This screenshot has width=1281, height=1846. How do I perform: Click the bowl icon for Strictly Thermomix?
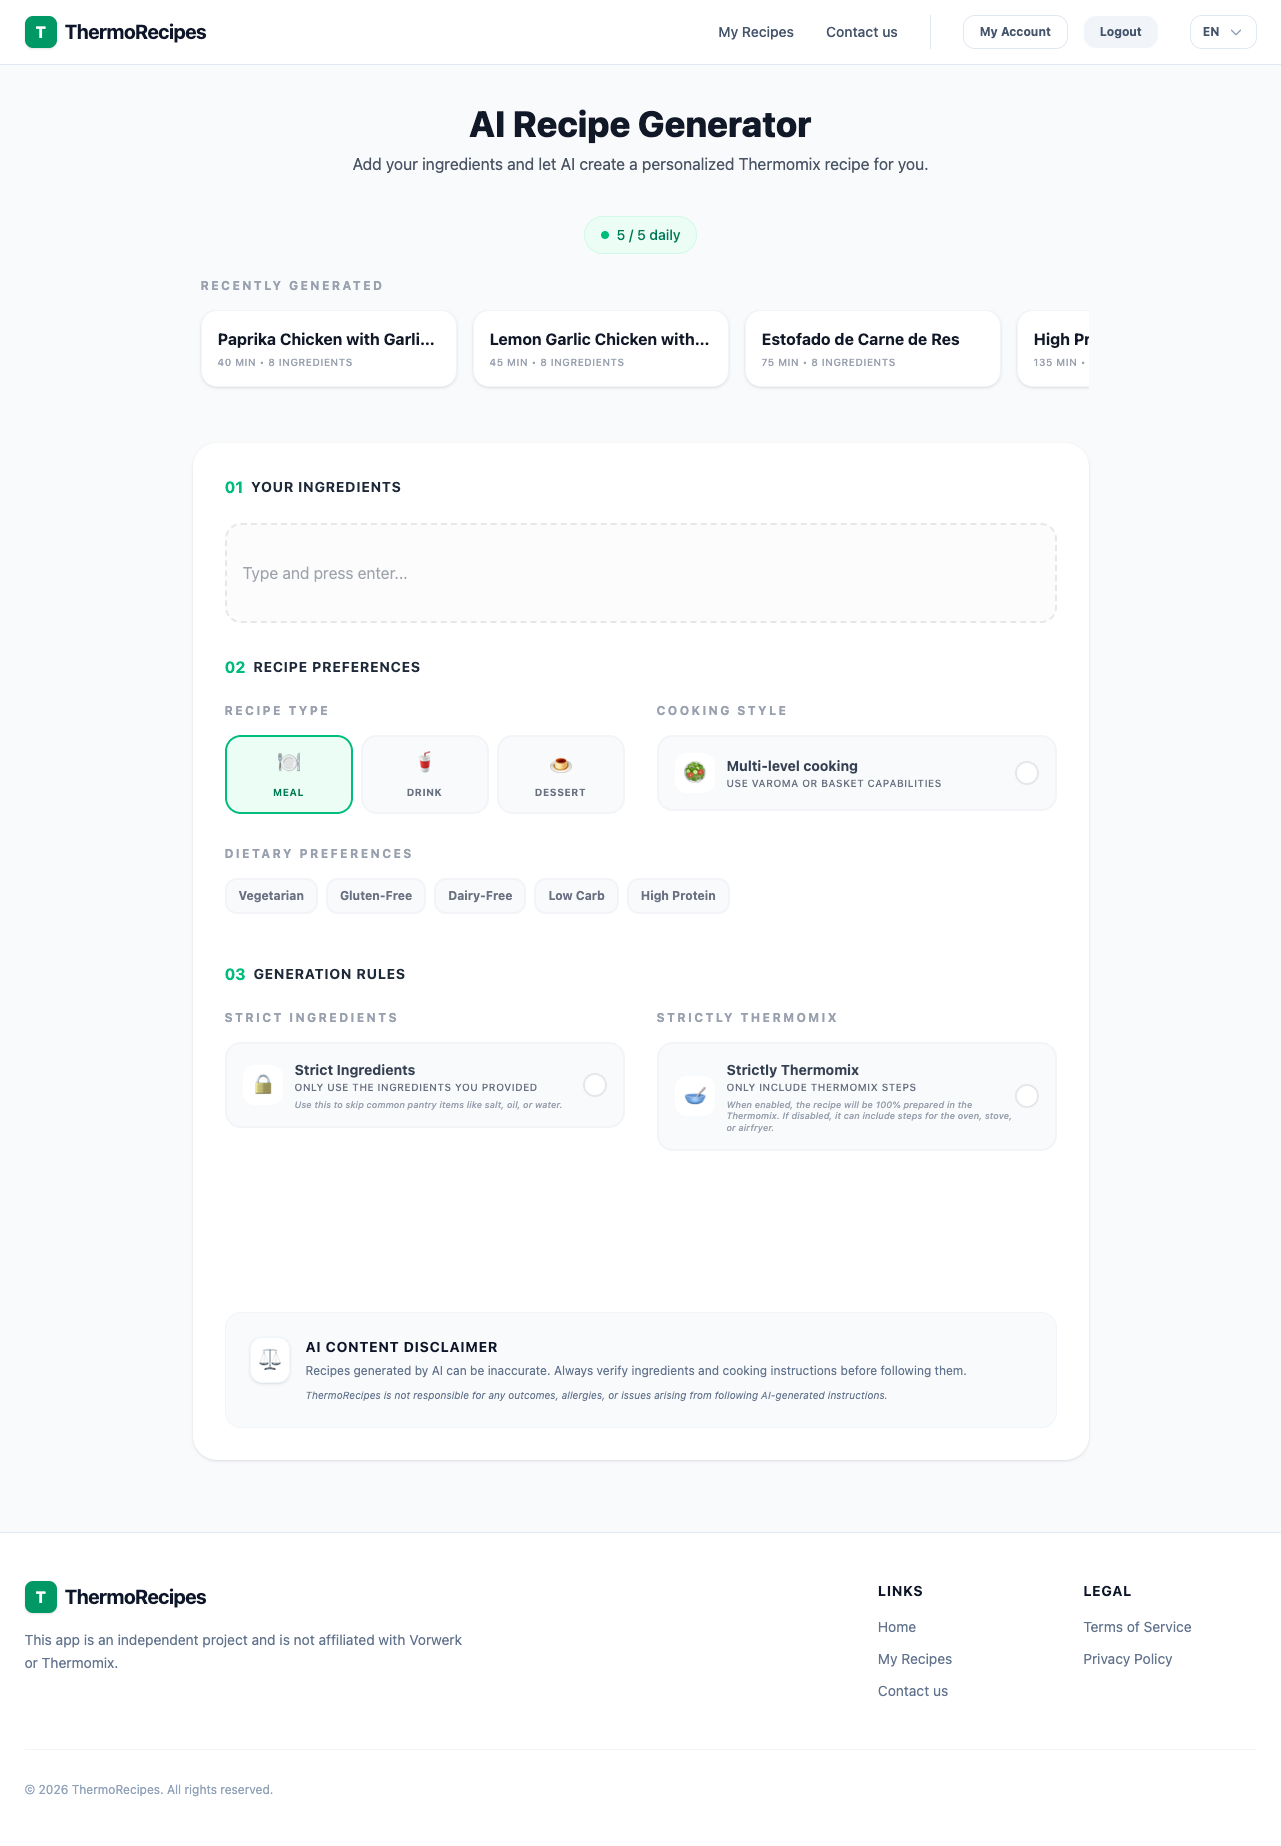695,1096
